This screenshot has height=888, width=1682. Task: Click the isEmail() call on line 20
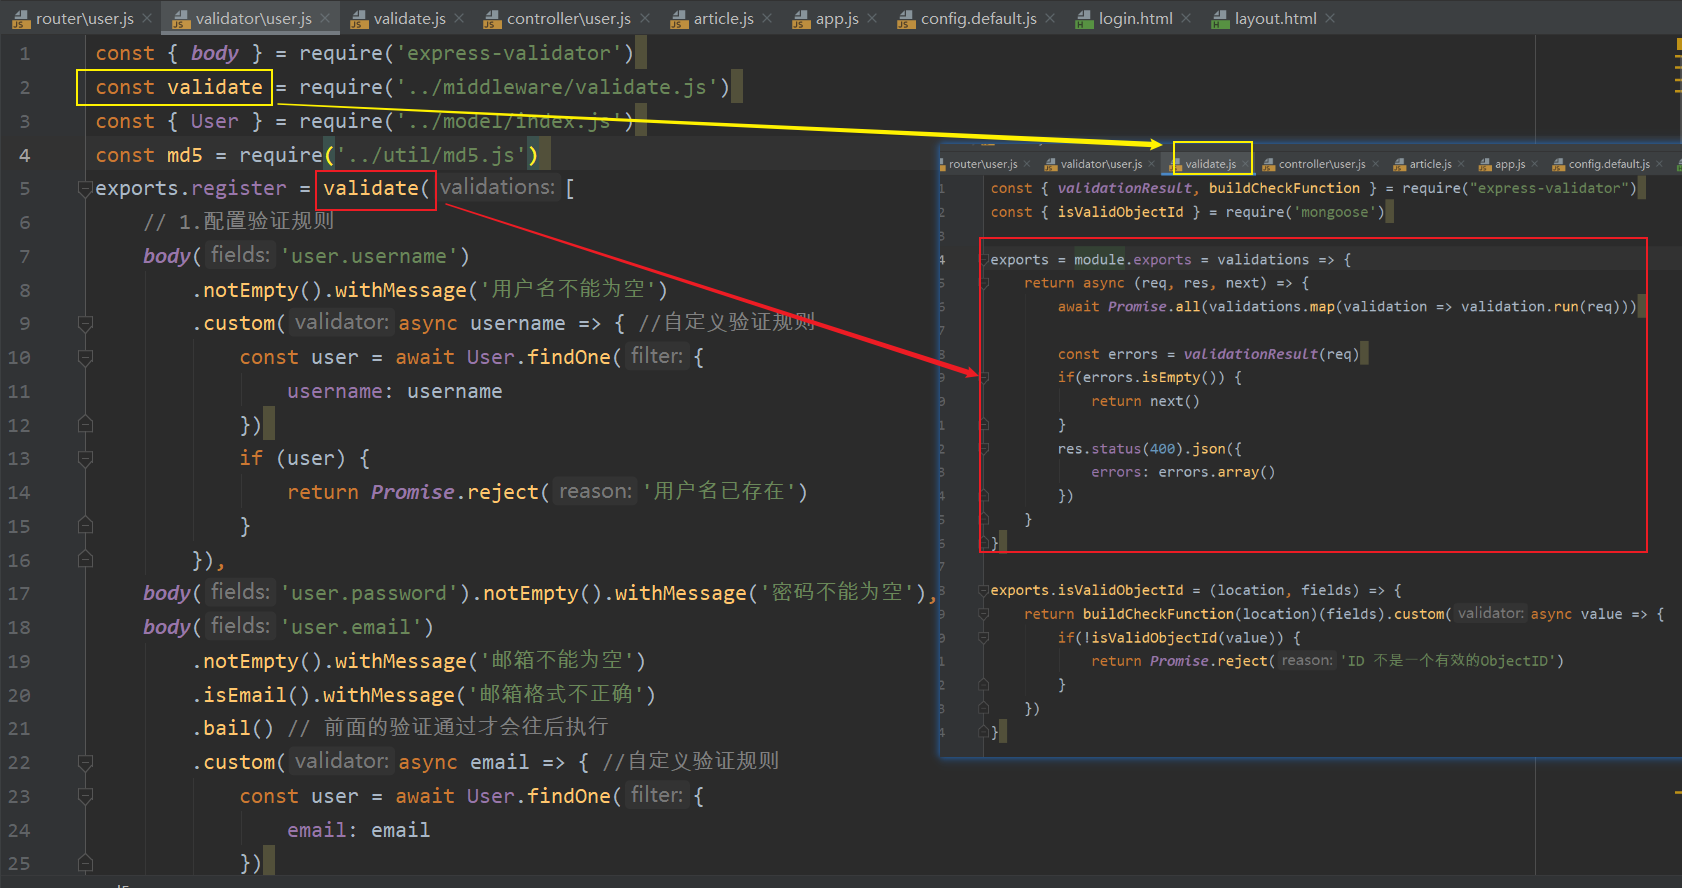click(251, 694)
